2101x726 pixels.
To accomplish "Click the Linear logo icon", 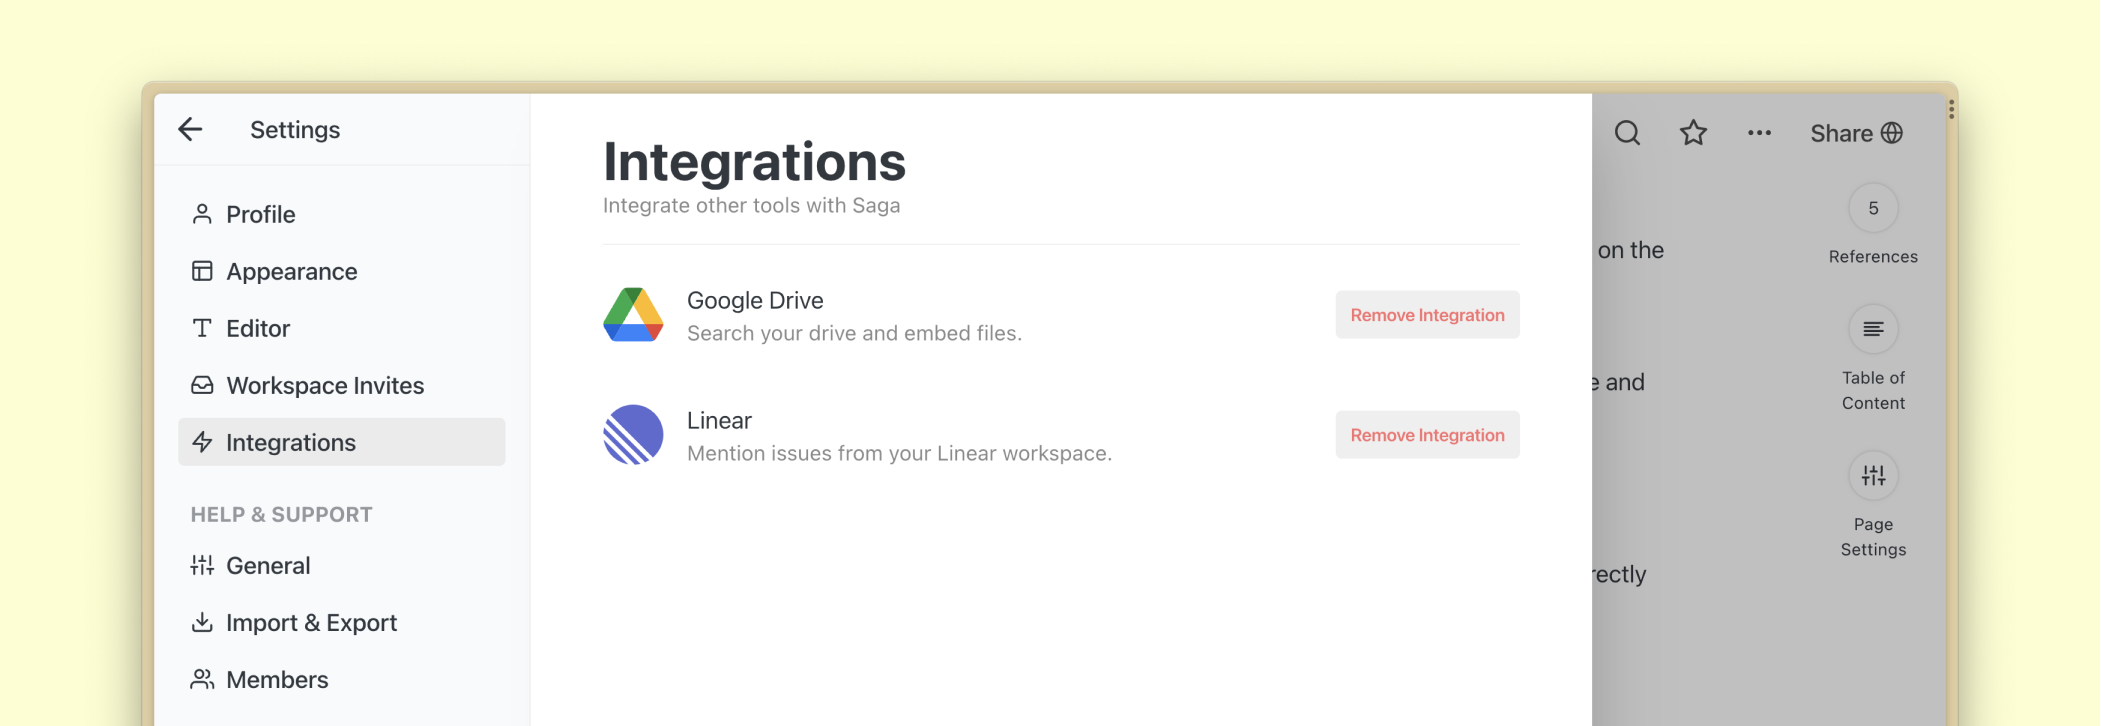I will [633, 435].
